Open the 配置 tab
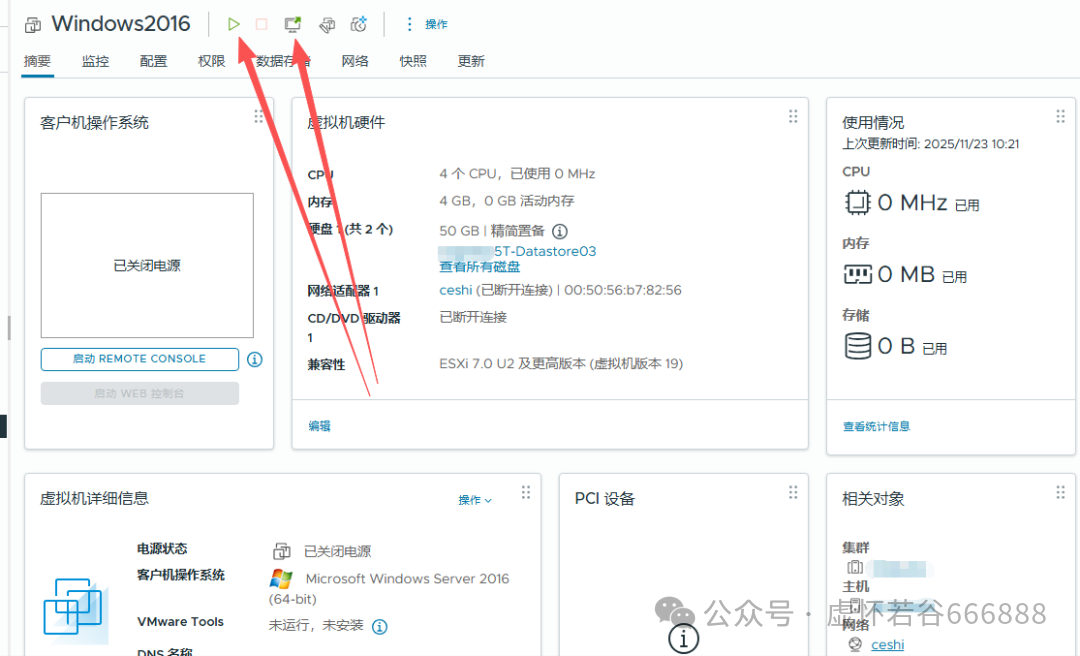 point(153,61)
